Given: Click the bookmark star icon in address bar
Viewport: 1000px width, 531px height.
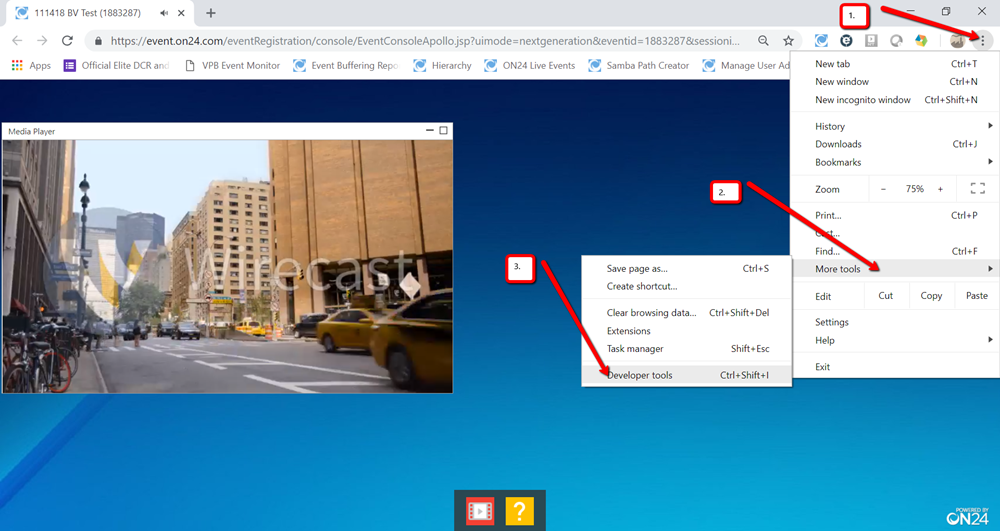Looking at the screenshot, I should [788, 41].
